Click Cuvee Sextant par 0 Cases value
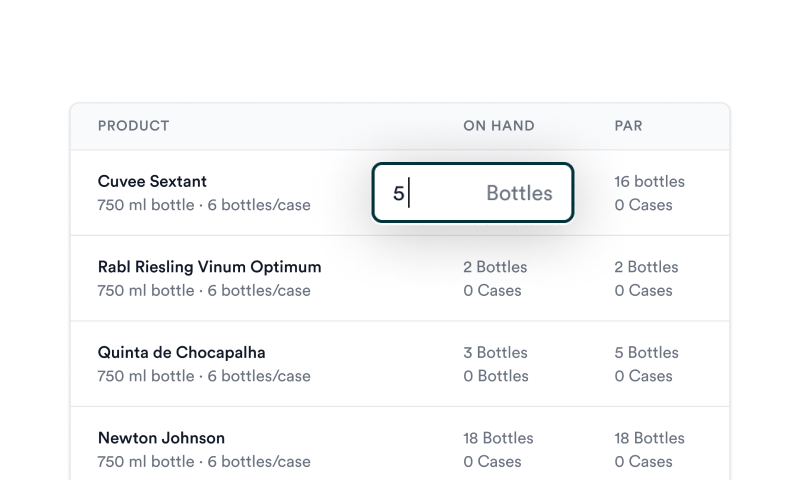 pos(643,205)
